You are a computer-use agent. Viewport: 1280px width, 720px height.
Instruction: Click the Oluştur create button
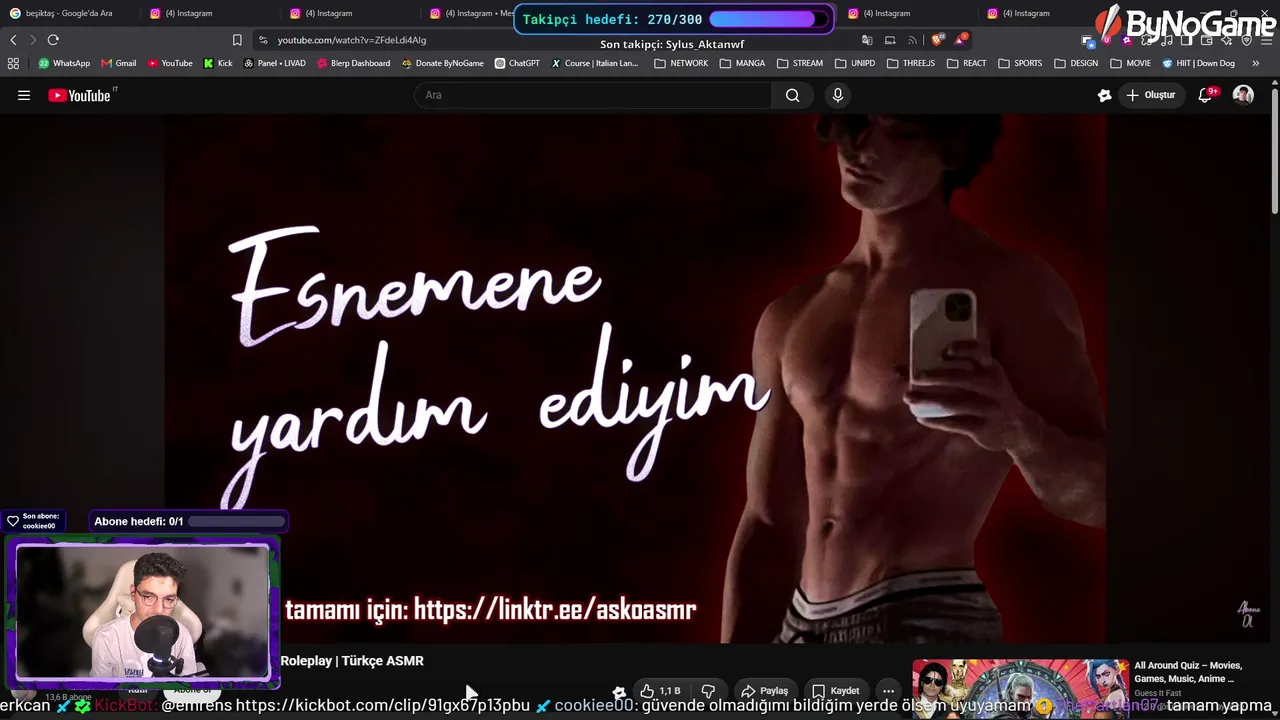pyautogui.click(x=1150, y=95)
